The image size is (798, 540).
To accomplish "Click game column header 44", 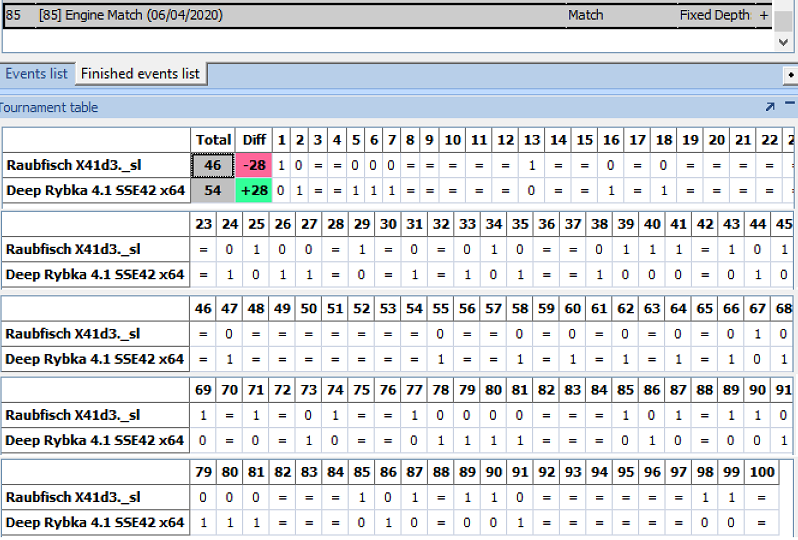I will [758, 224].
